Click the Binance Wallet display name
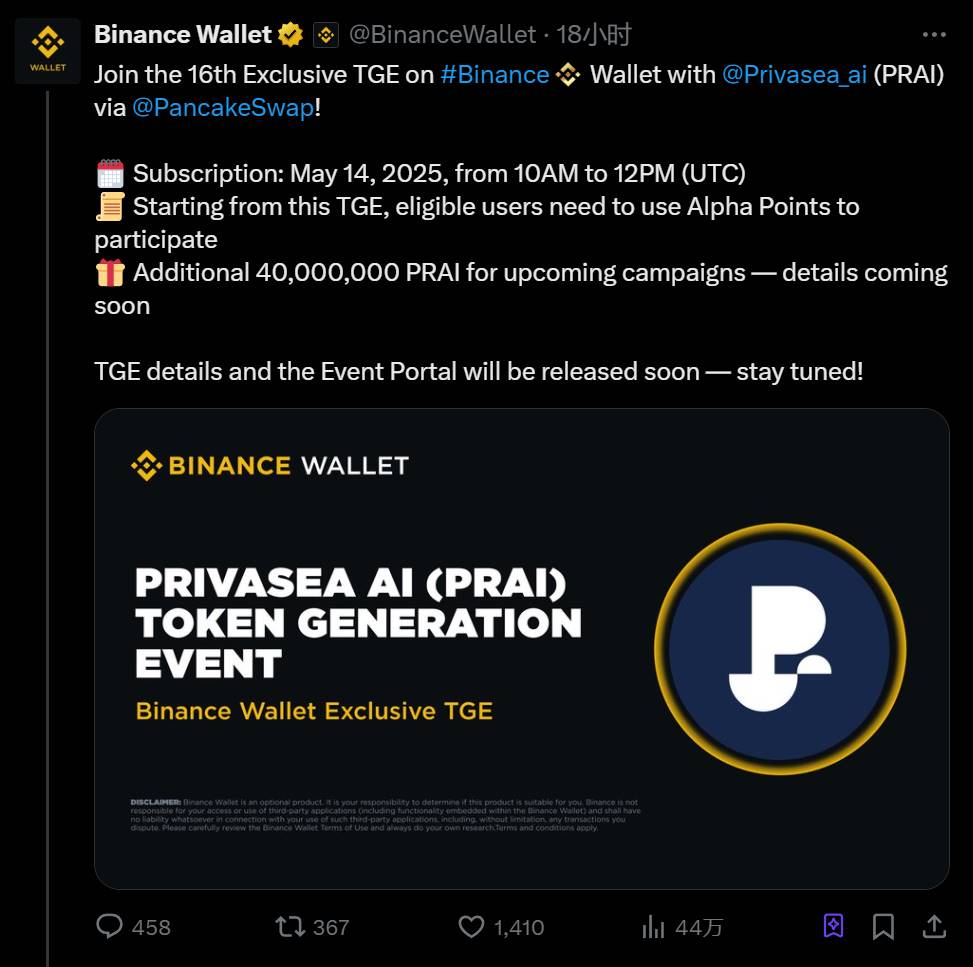This screenshot has height=967, width=973. (x=183, y=35)
